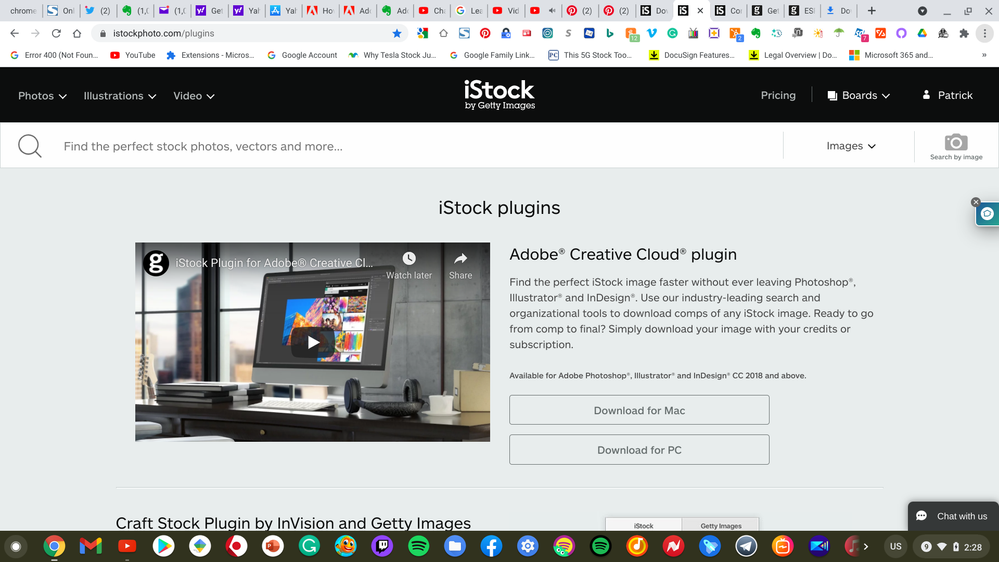Open Chat with us button
This screenshot has width=999, height=562.
(953, 516)
